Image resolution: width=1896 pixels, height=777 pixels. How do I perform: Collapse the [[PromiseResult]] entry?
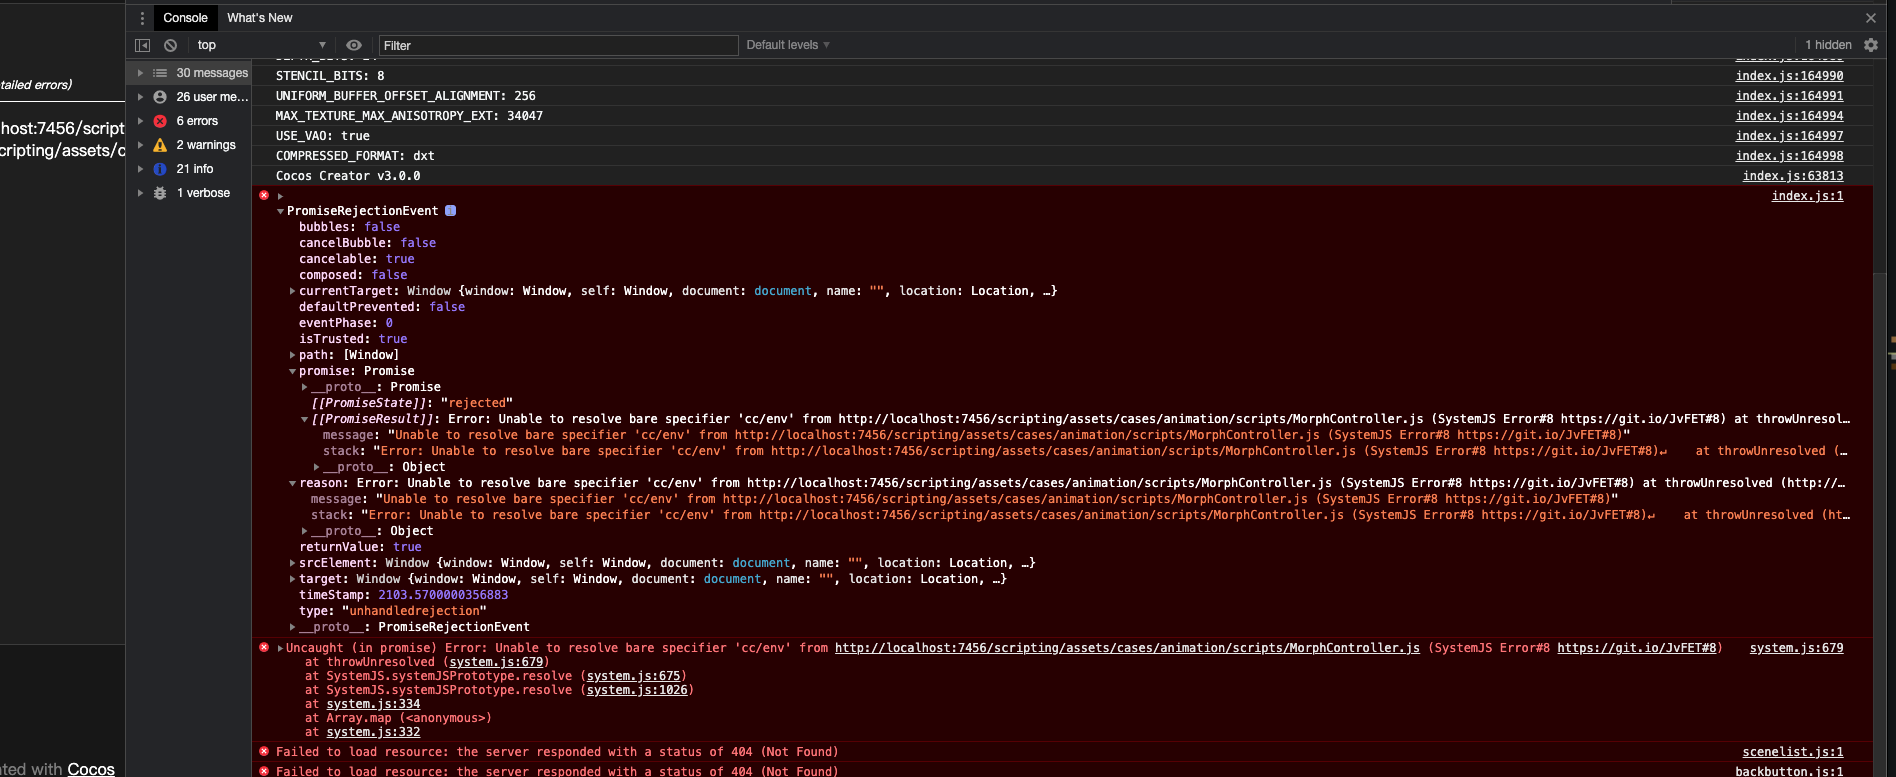click(304, 419)
